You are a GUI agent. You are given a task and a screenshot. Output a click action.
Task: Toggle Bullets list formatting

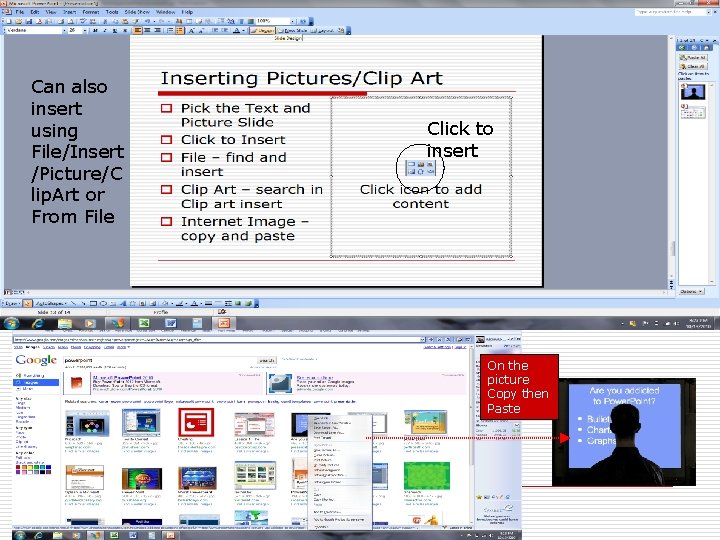[x=180, y=30]
